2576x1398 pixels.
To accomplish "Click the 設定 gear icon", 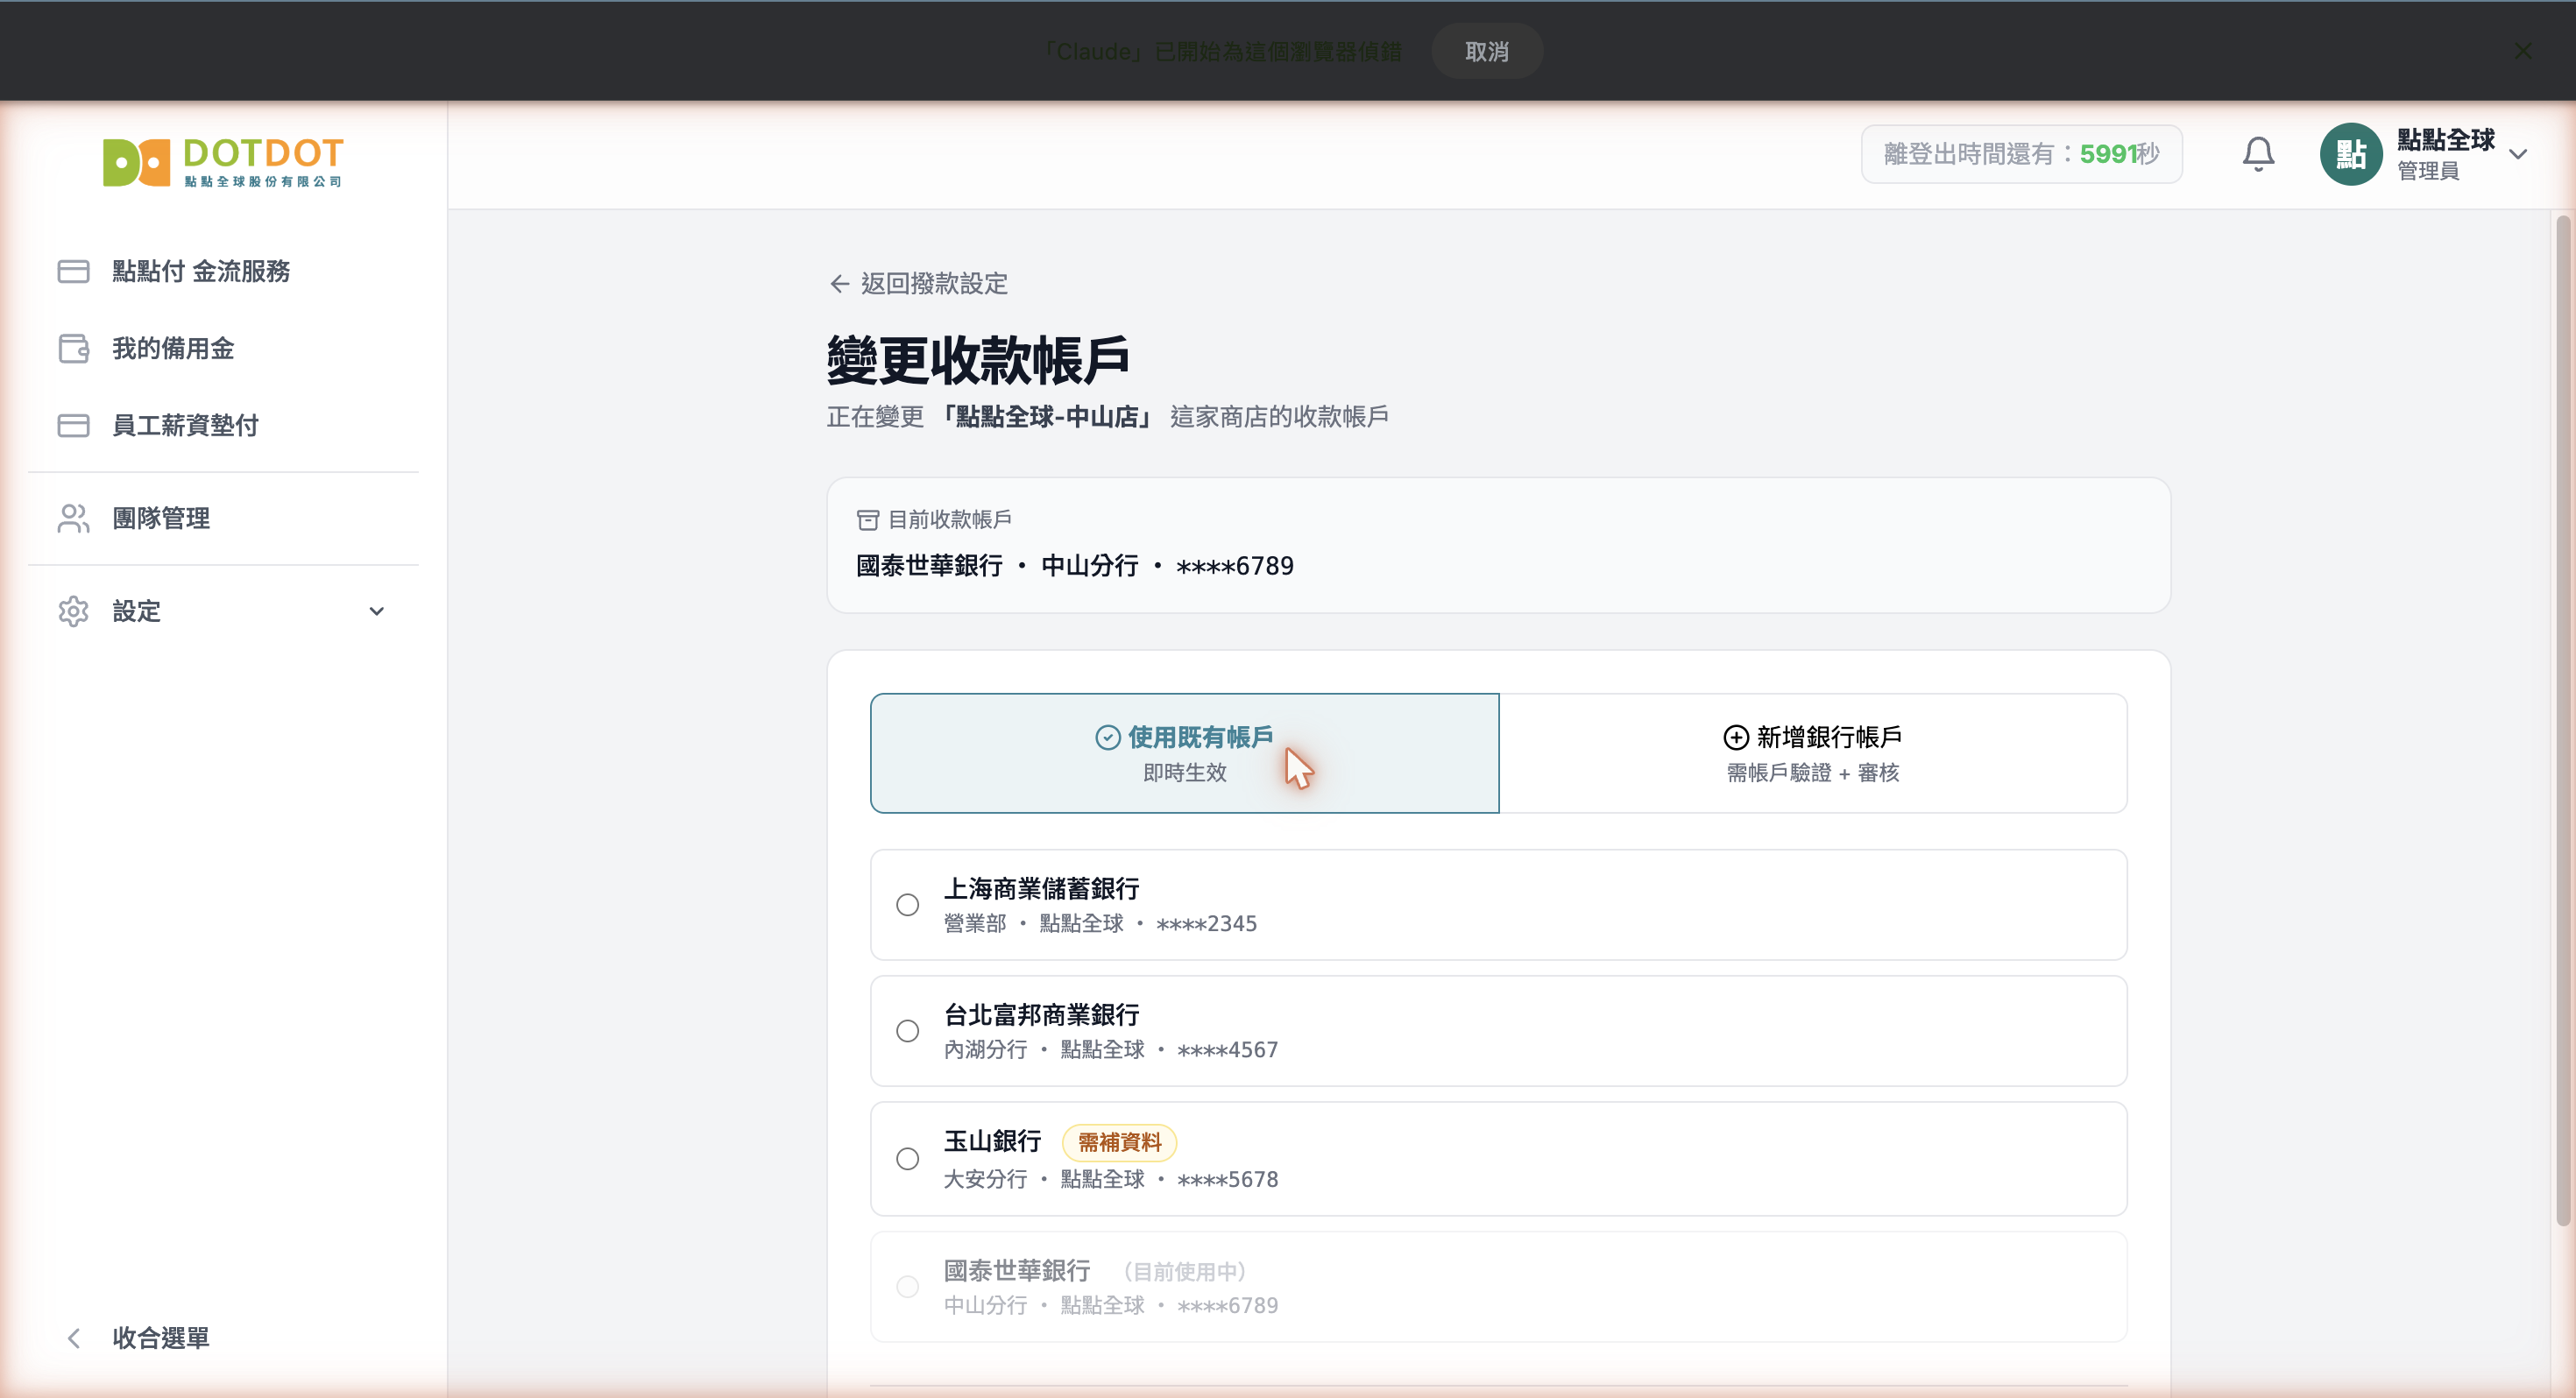I will (73, 611).
